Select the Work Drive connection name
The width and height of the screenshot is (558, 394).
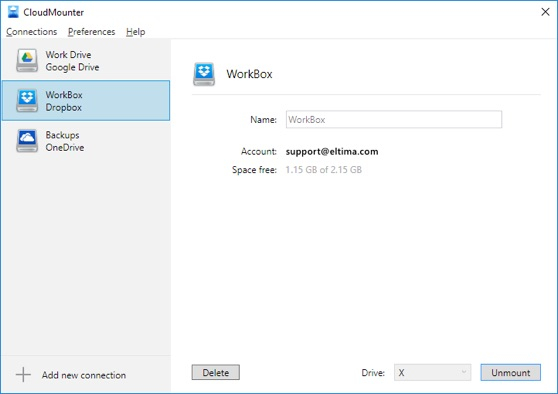click(68, 54)
